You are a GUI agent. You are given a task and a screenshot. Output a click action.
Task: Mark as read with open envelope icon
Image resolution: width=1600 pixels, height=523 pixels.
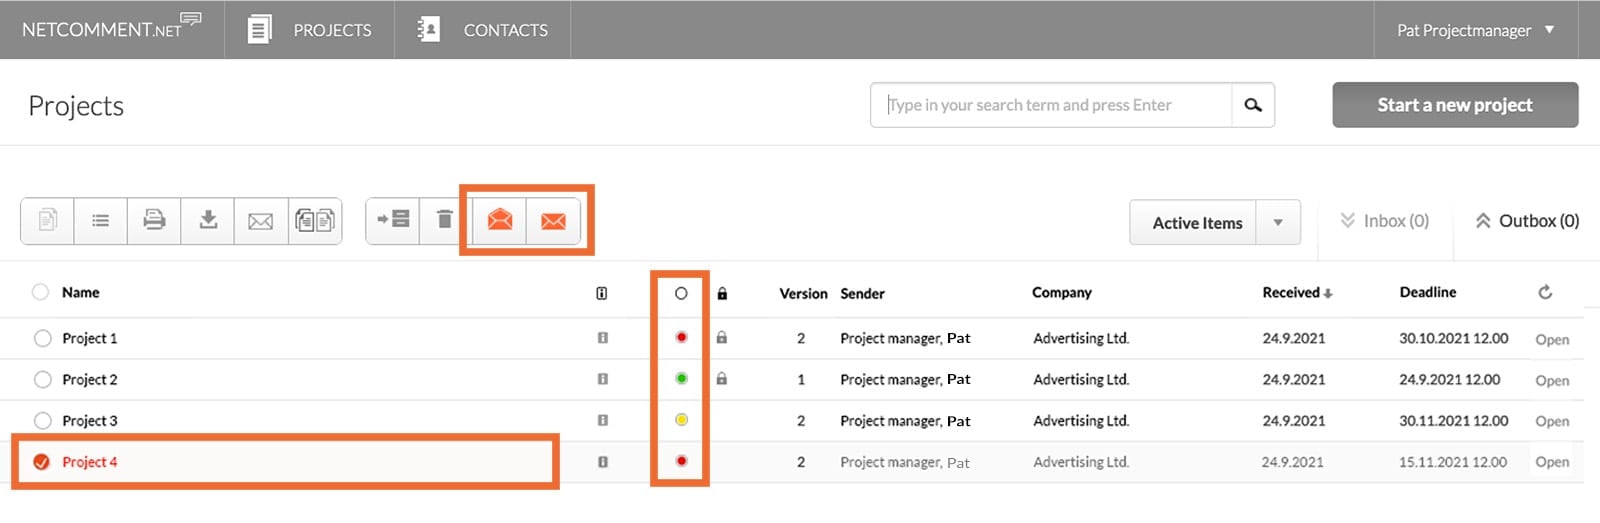pos(499,220)
